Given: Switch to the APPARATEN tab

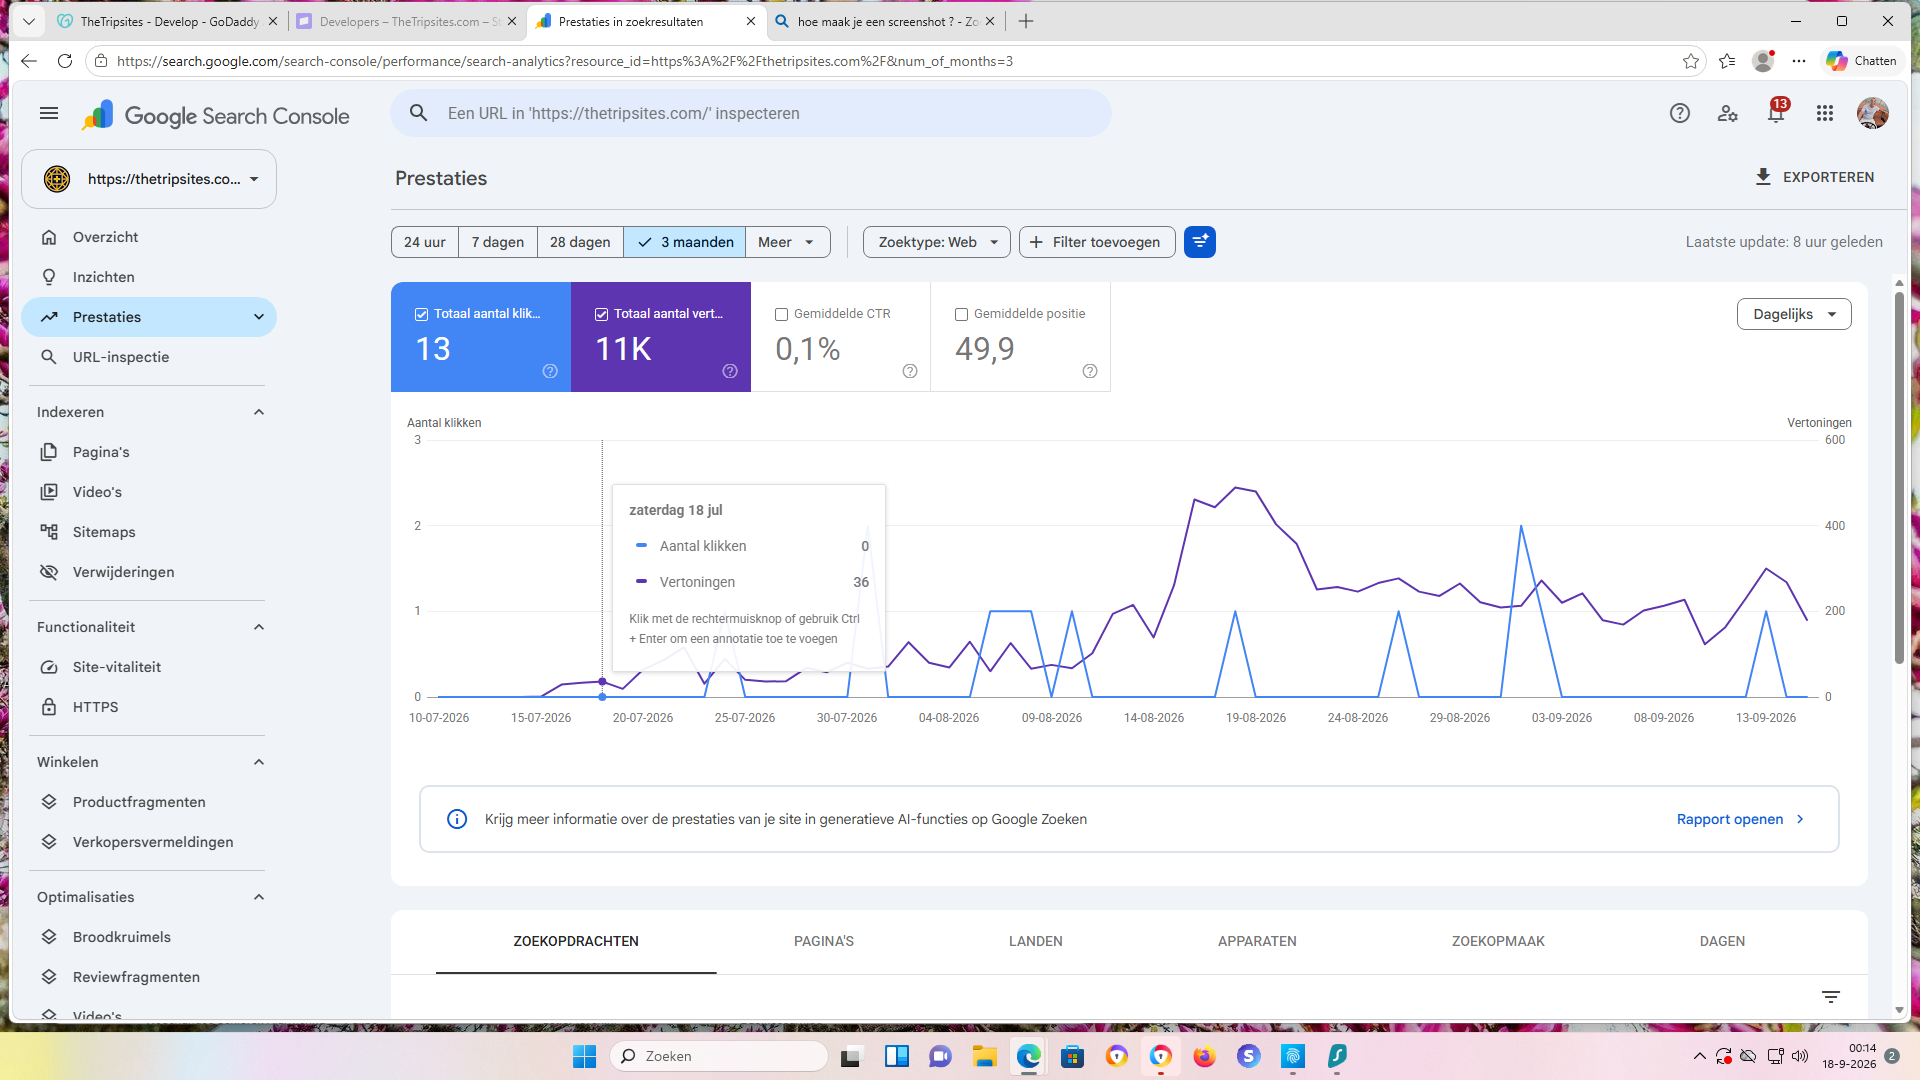Looking at the screenshot, I should pos(1257,941).
